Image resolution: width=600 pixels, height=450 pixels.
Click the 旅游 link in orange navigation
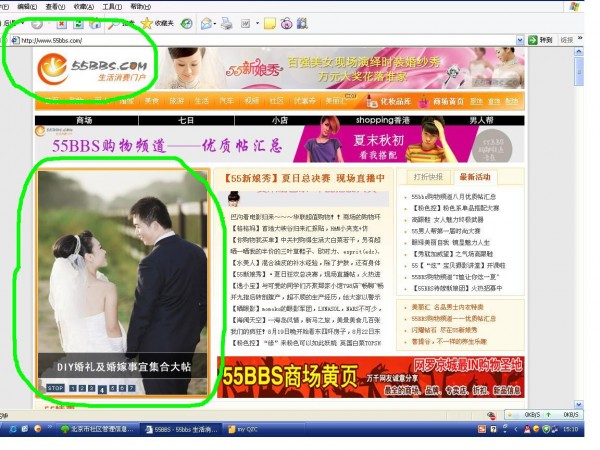(176, 101)
